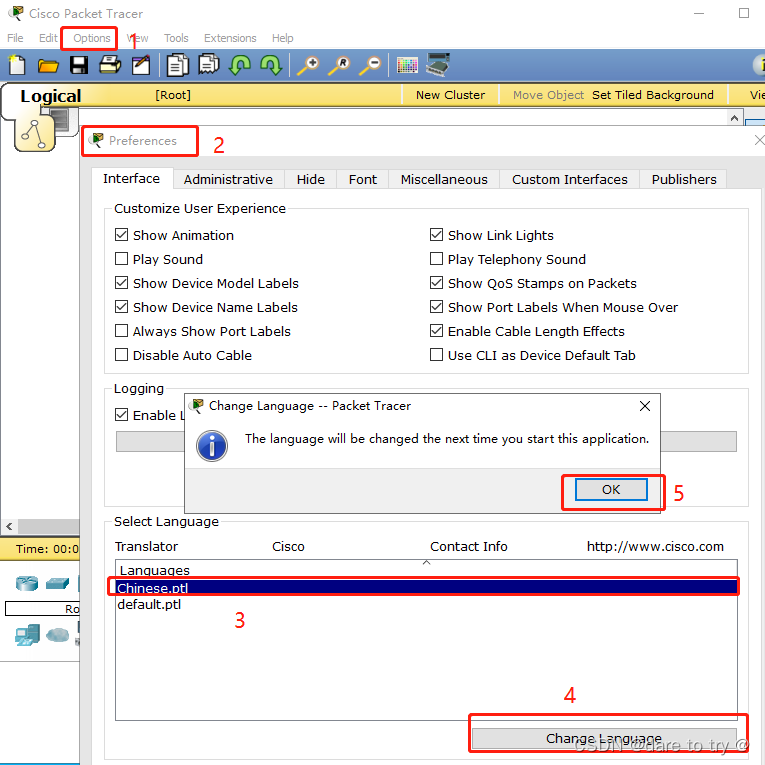Click the Undo green arrow icon
The width and height of the screenshot is (765, 765).
pyautogui.click(x=240, y=65)
